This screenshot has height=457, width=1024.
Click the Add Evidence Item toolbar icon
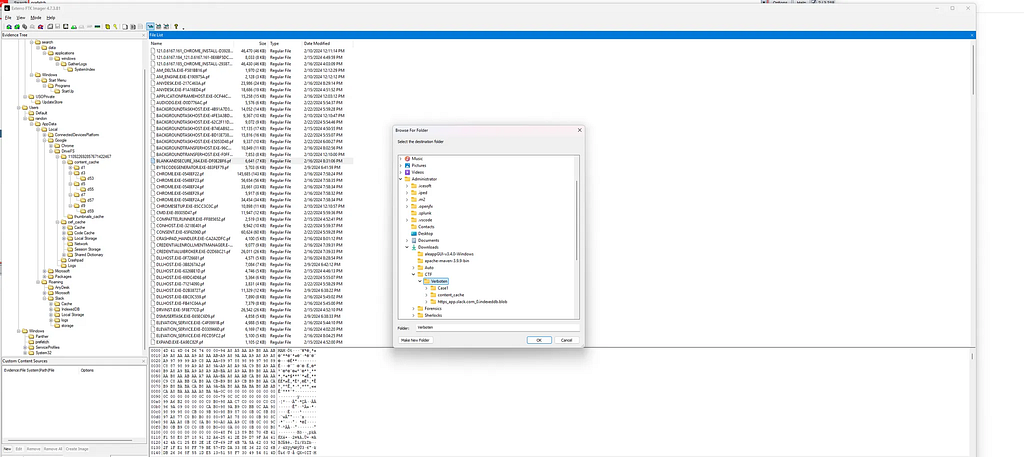pyautogui.click(x=9, y=27)
